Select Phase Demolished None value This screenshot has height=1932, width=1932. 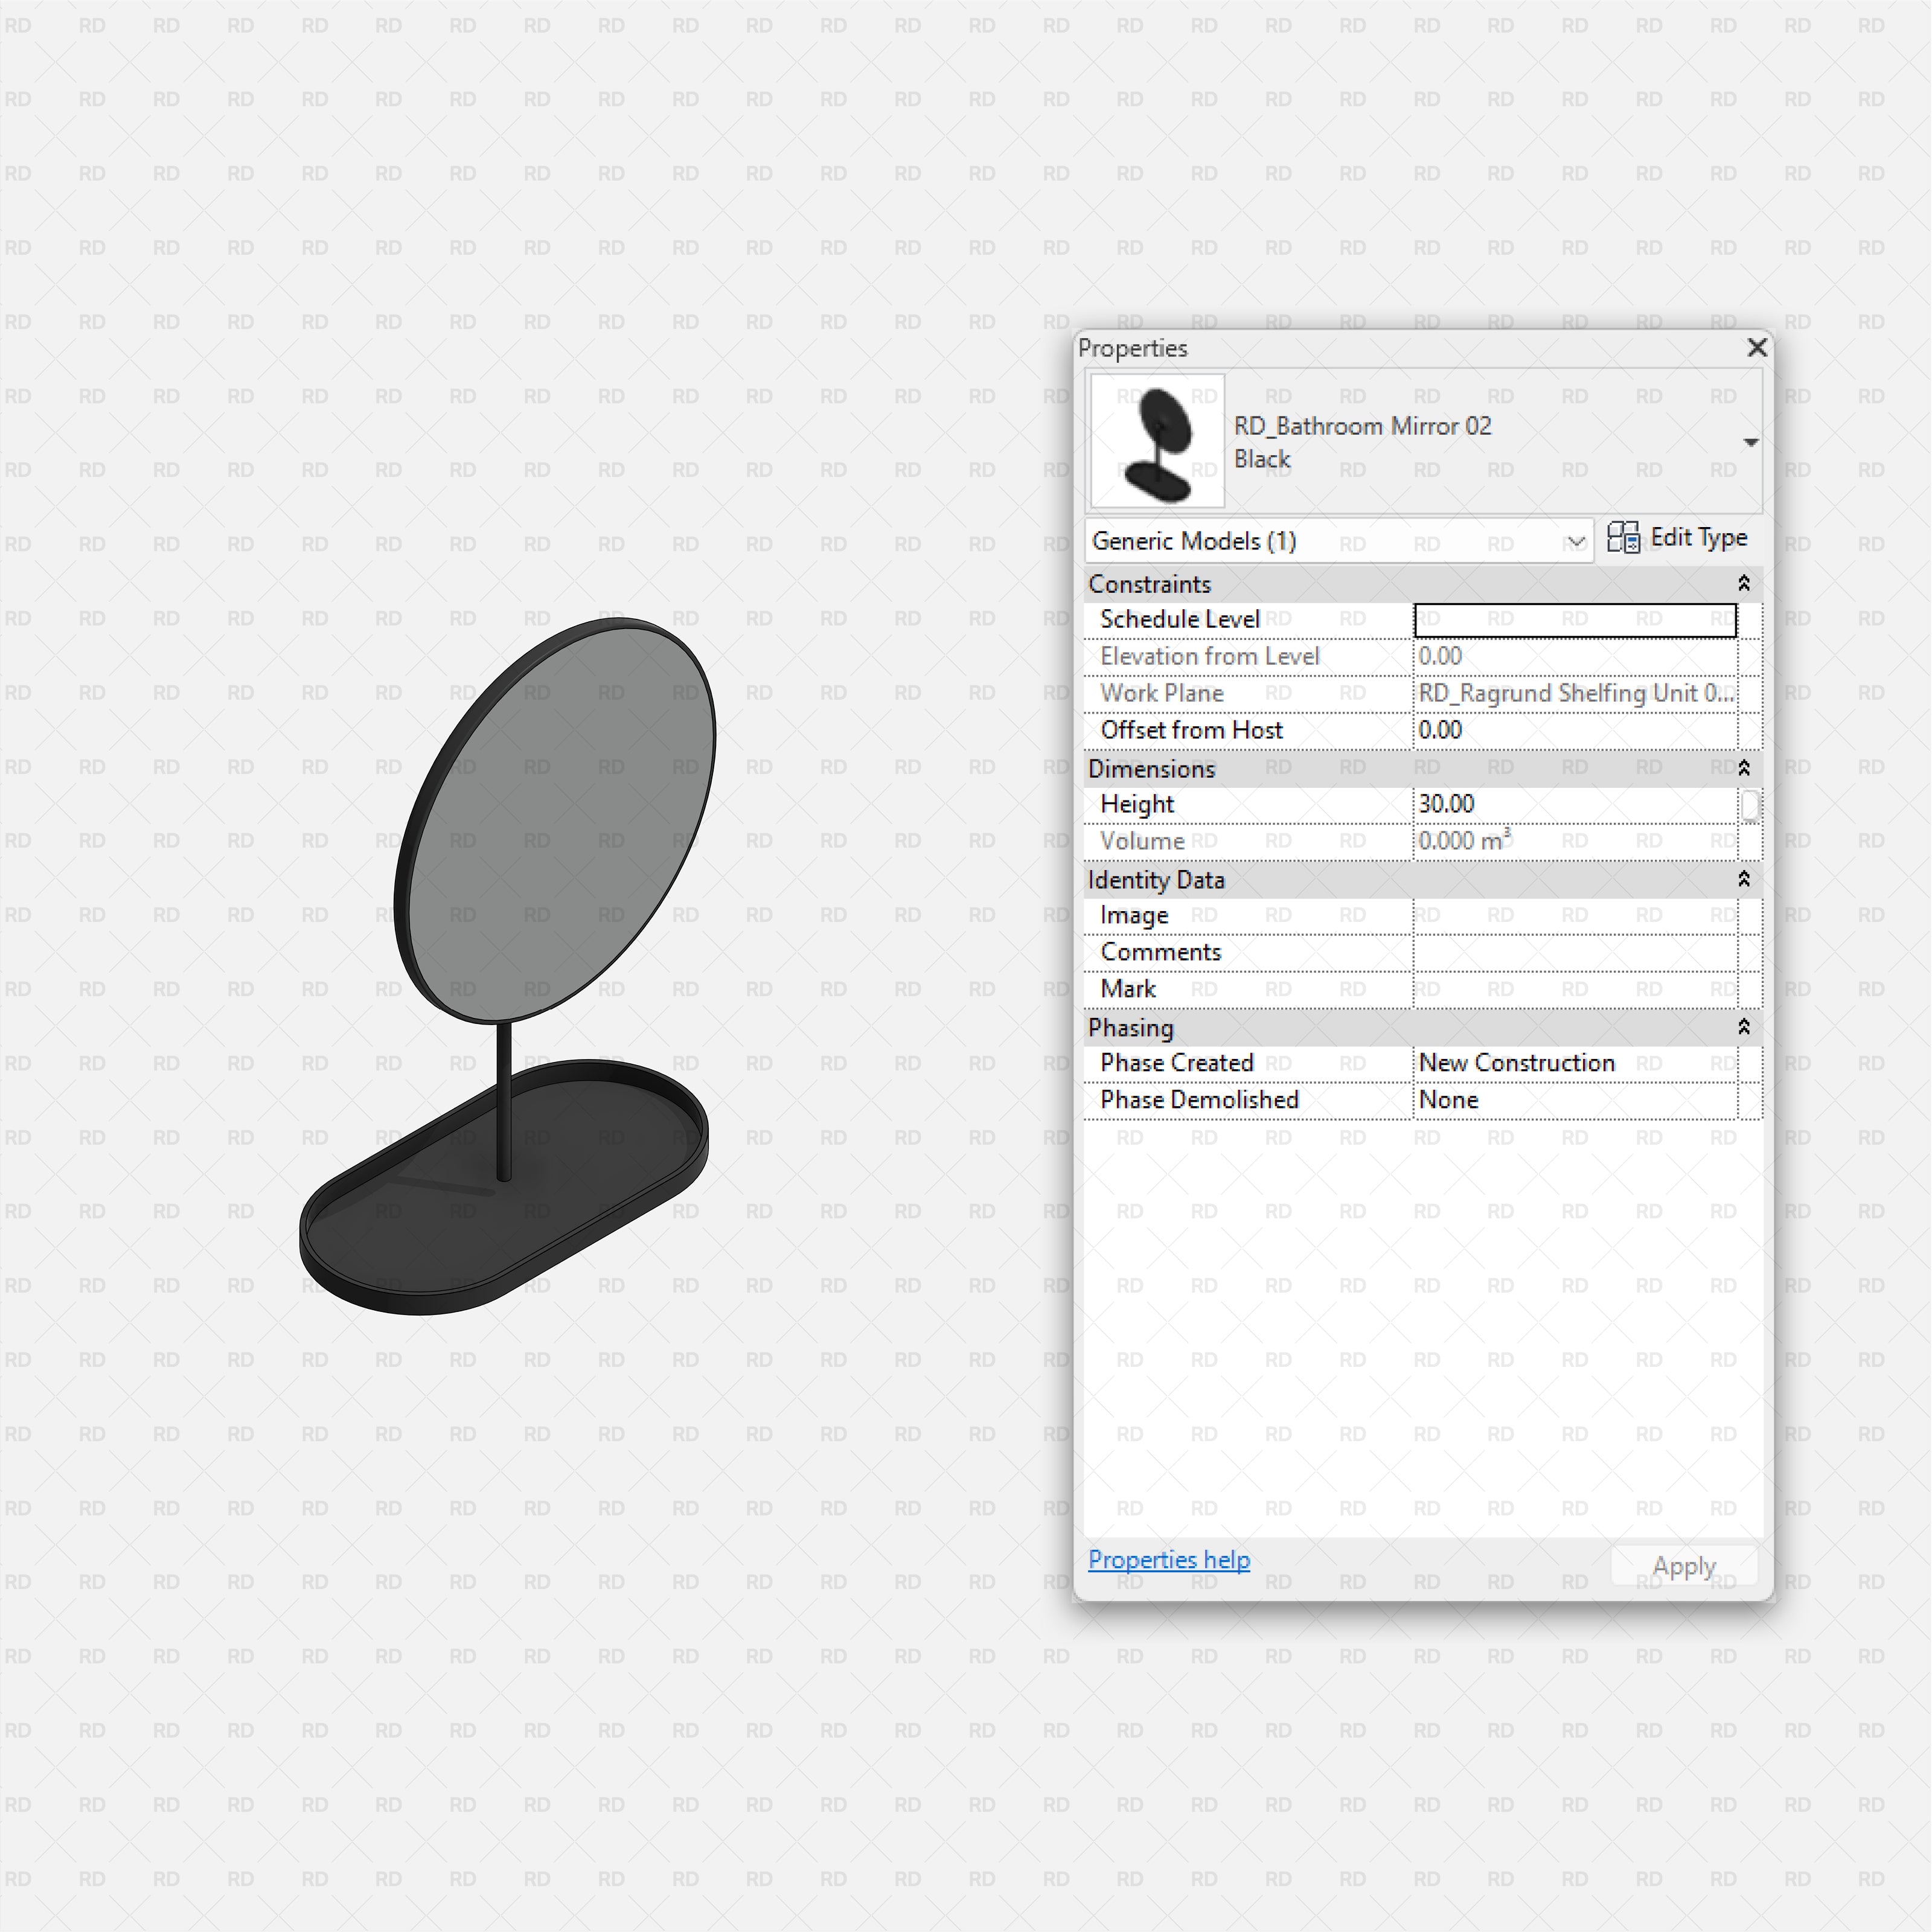pyautogui.click(x=1574, y=1100)
